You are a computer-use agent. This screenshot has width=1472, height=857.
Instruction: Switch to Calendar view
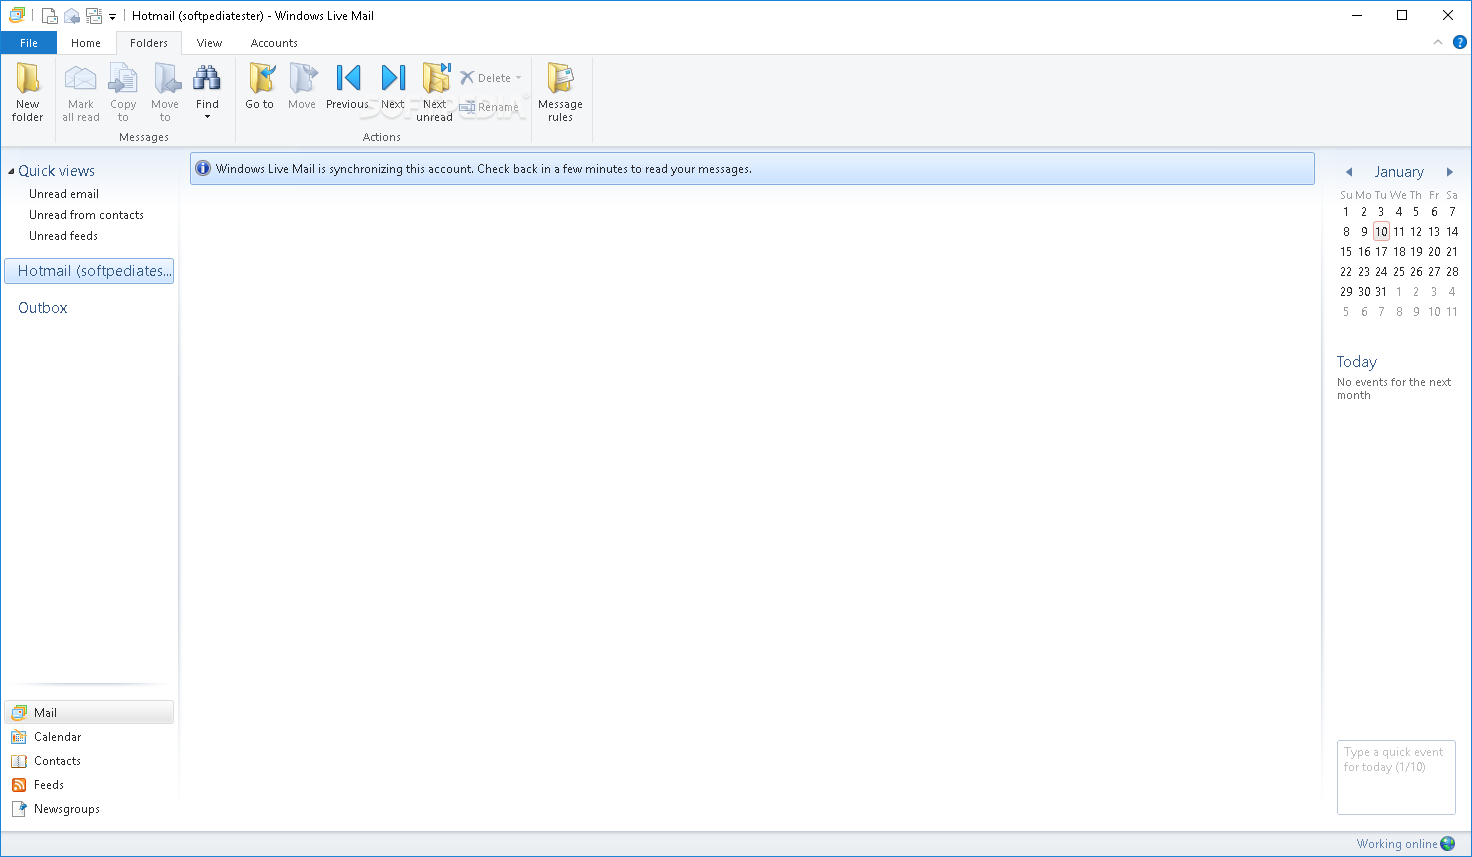(89, 737)
